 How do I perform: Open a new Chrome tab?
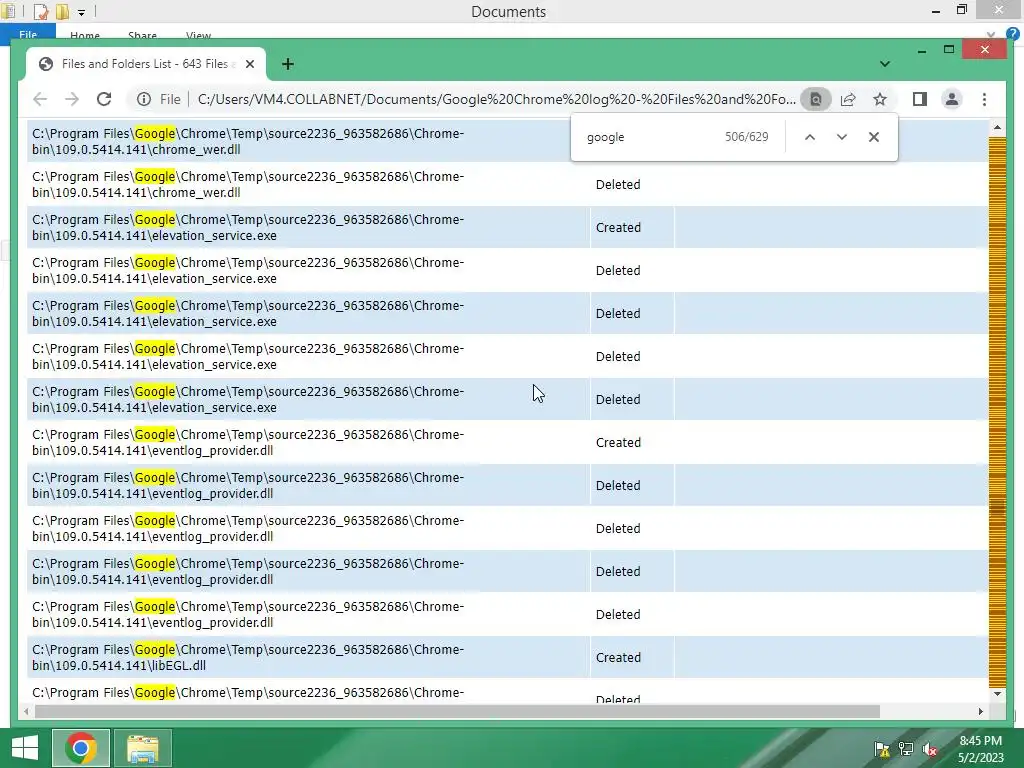[287, 64]
